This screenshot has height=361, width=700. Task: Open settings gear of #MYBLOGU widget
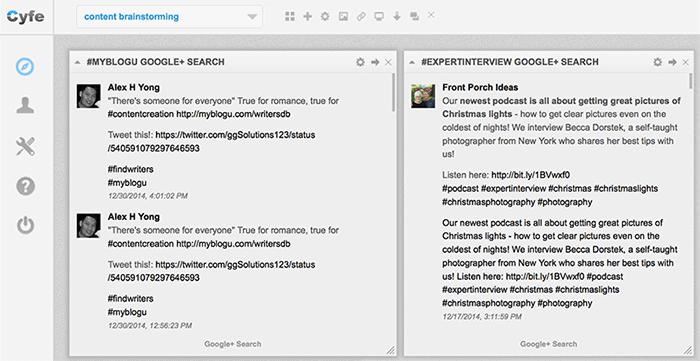360,62
